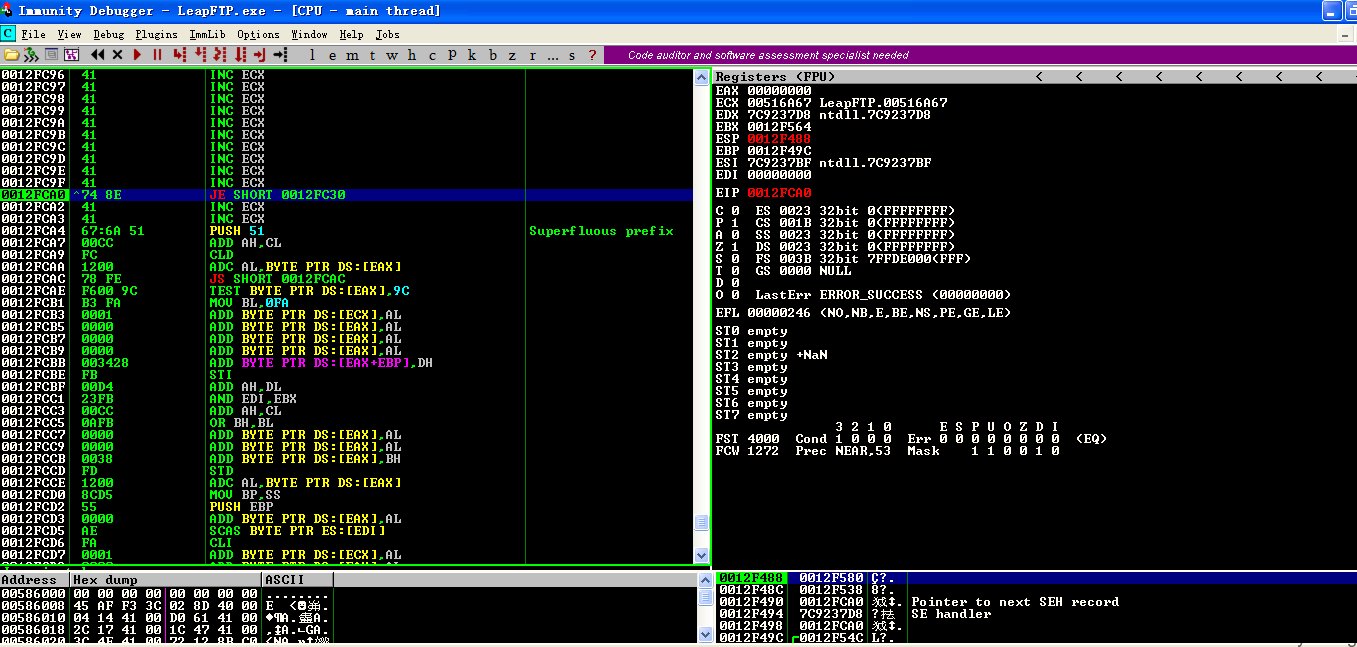Click the 'Hex dump' column header

[165, 580]
